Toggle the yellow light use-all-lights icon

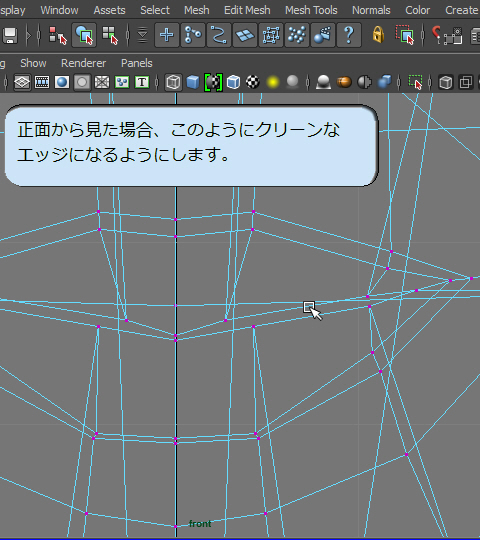(x=273, y=82)
